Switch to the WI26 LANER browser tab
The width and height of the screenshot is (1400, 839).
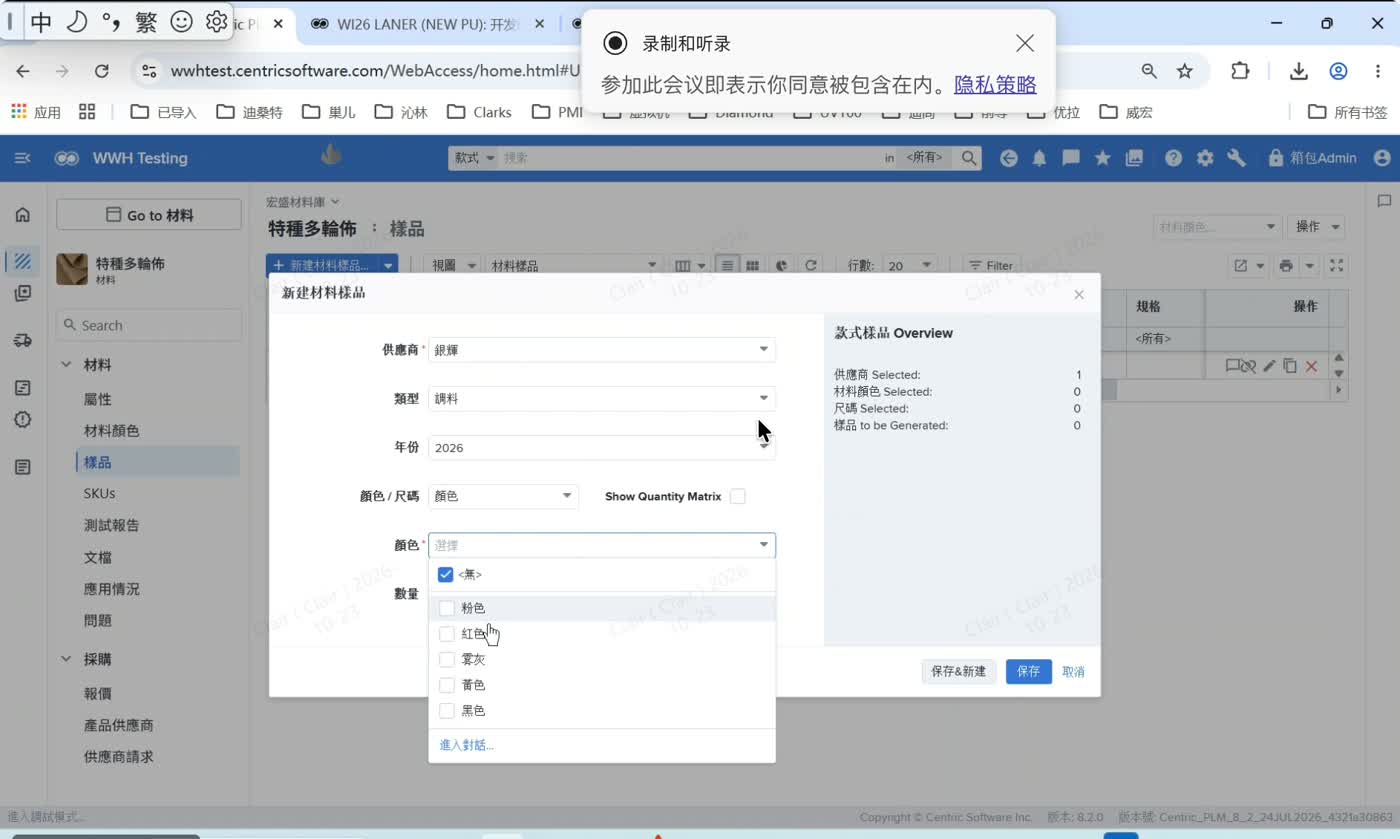428,24
